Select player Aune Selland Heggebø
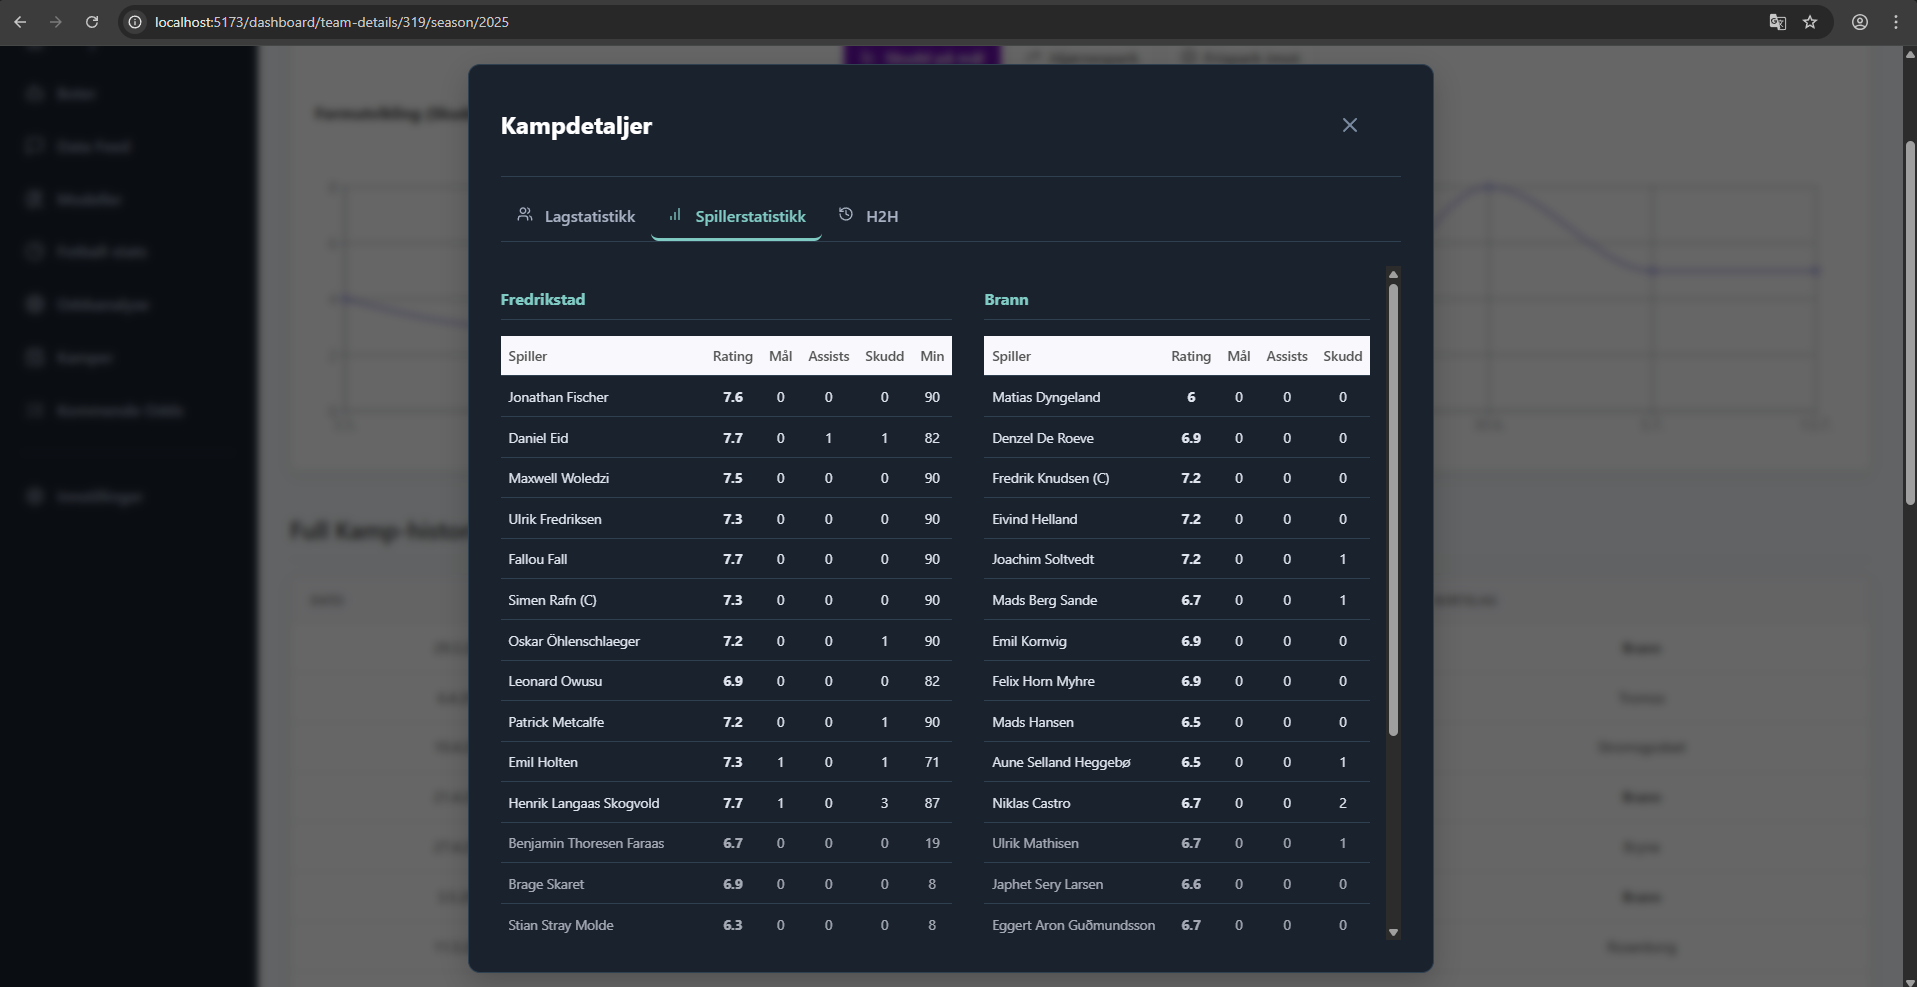 tap(1061, 762)
